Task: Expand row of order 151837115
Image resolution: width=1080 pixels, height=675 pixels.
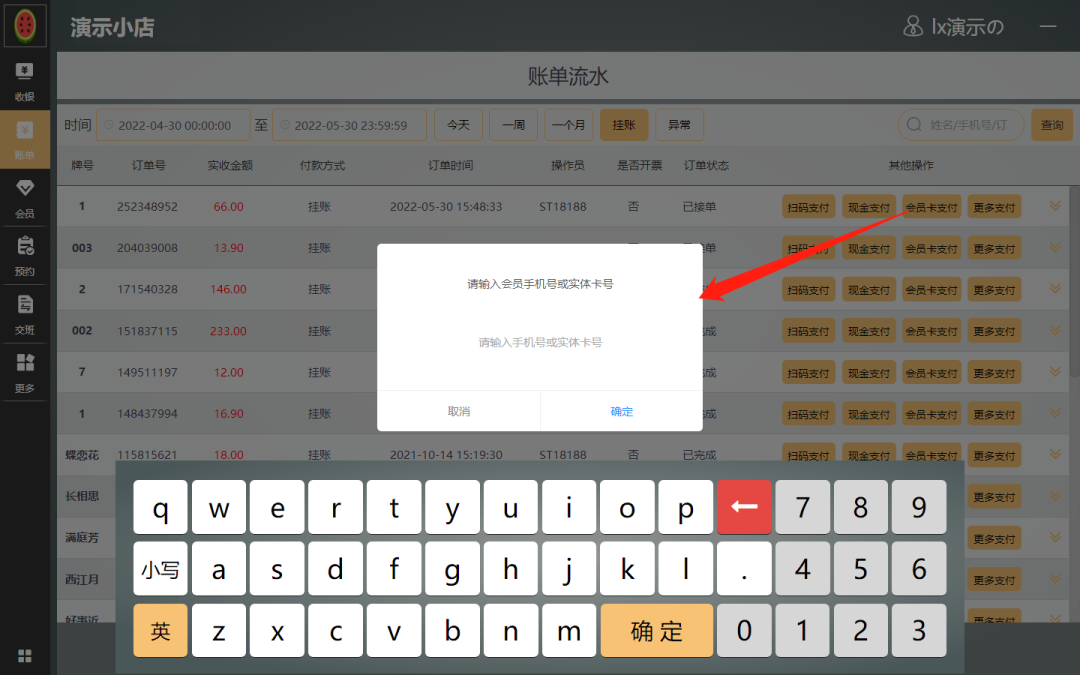Action: [1055, 330]
